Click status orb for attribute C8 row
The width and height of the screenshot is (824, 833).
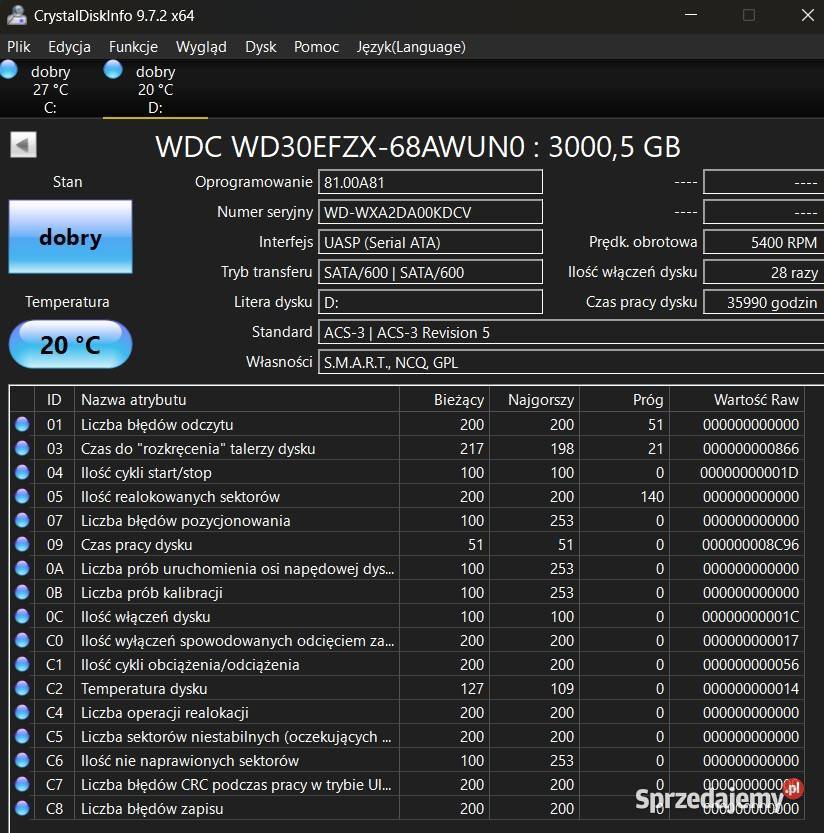point(22,808)
